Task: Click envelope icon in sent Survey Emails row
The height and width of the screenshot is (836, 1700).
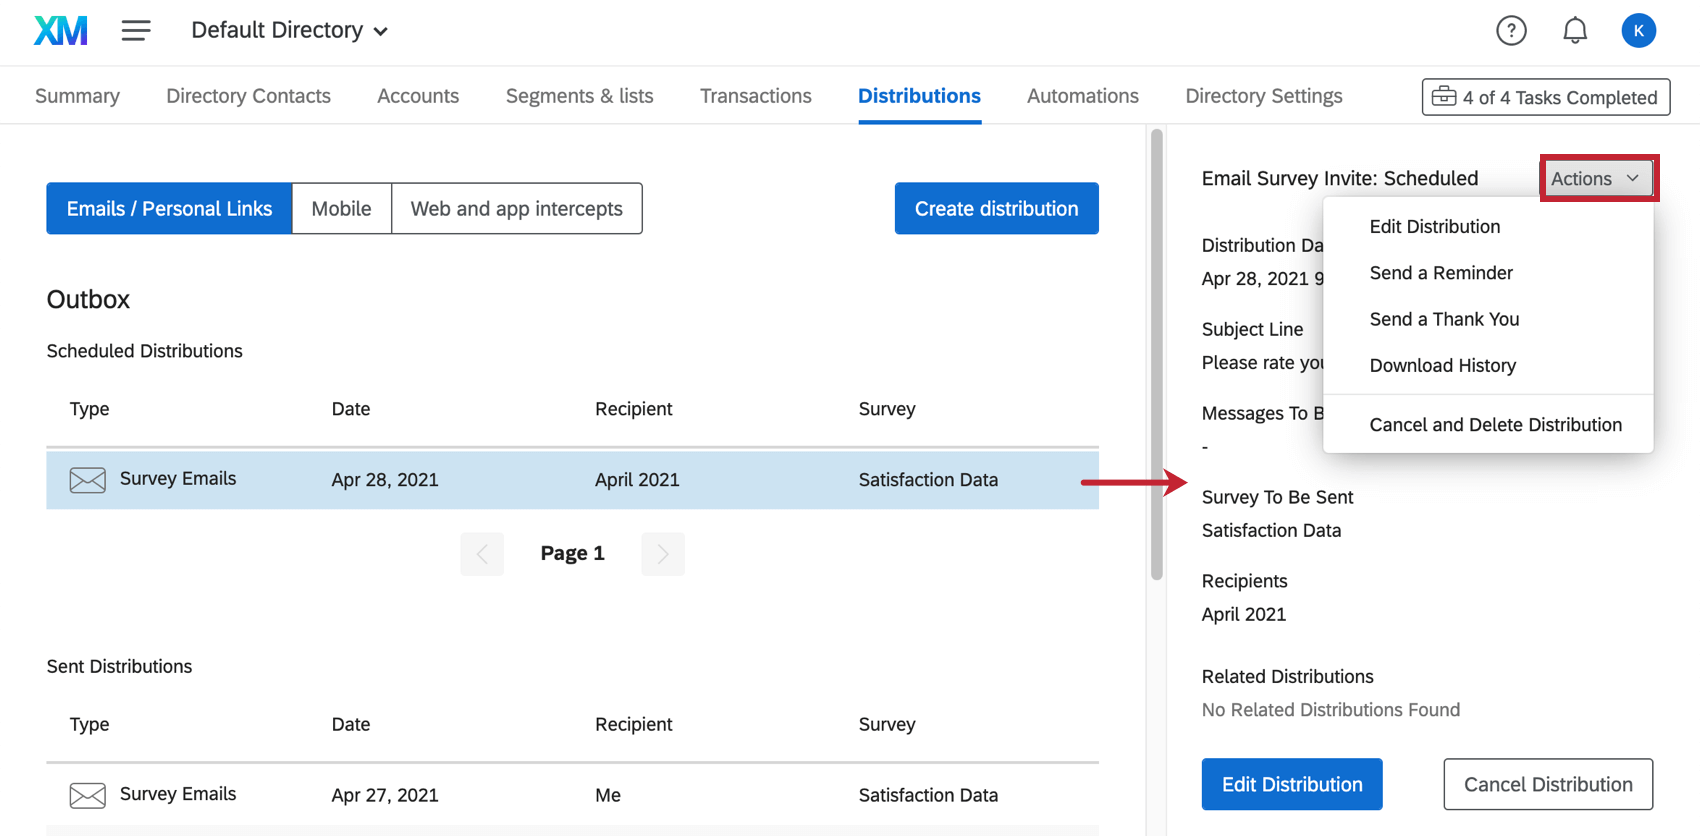Action: click(88, 795)
